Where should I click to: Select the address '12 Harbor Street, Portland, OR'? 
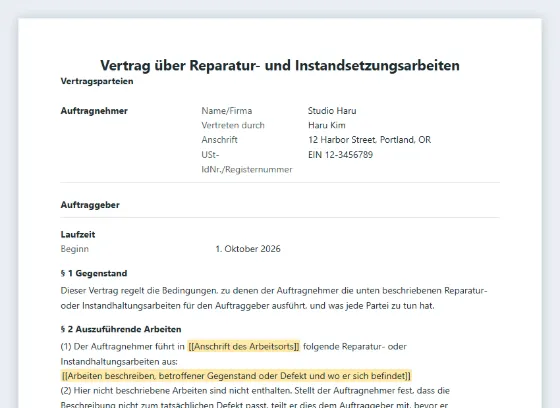(x=369, y=140)
